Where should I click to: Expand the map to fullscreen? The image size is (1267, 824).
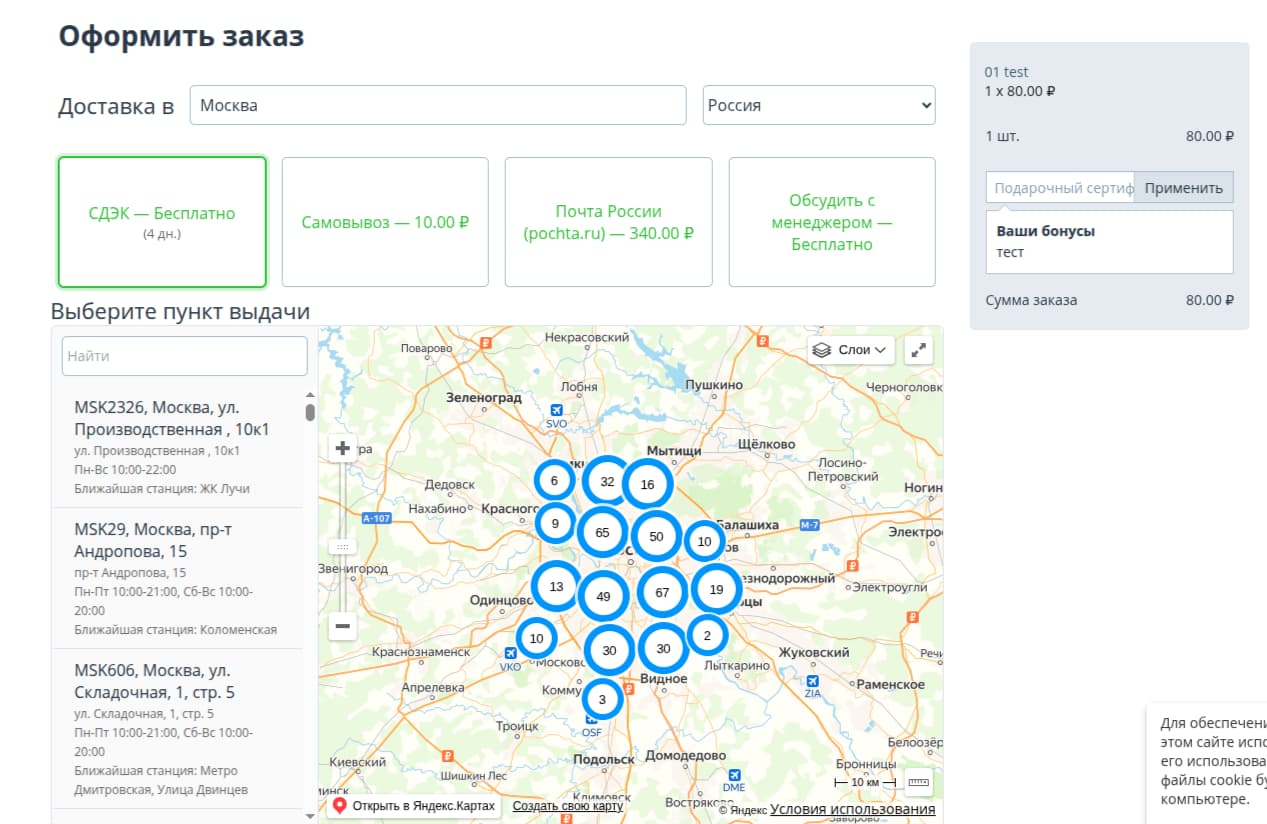[918, 351]
